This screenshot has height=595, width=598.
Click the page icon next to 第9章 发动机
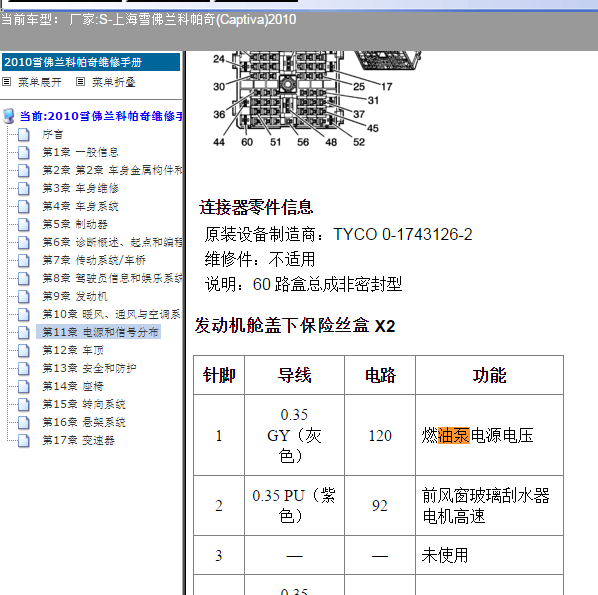[24, 296]
